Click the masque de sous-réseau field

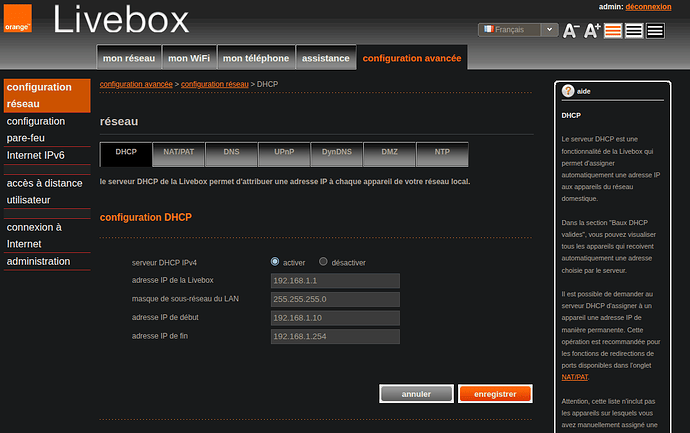click(x=335, y=299)
